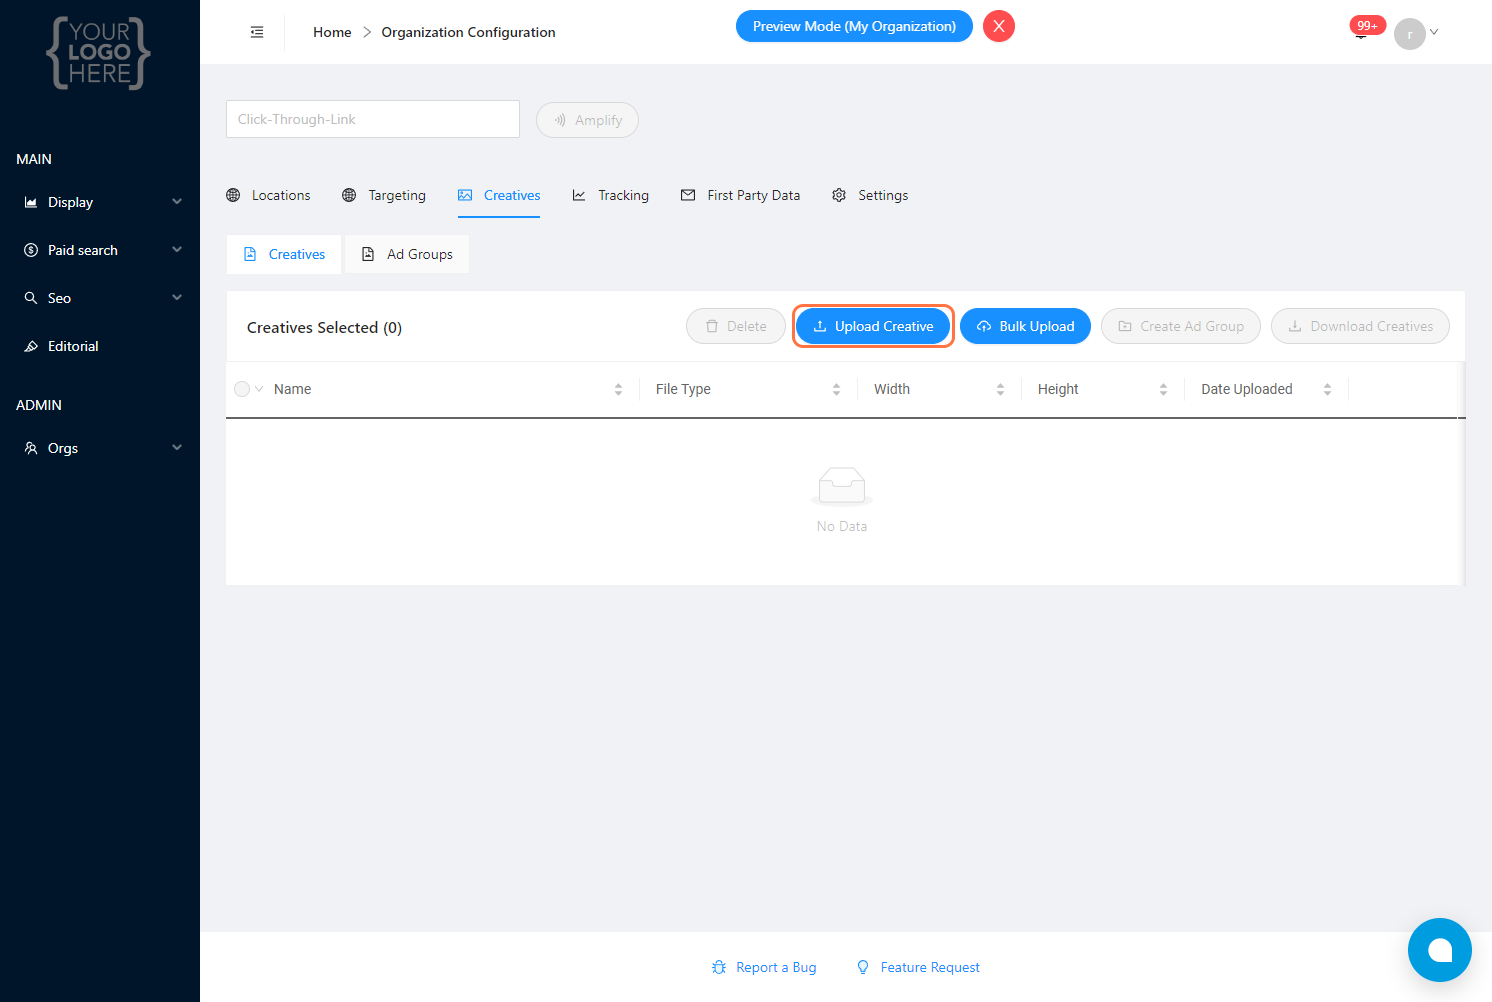Open the user account dropdown arrow
Viewport: 1492px width, 1002px height.
click(x=1434, y=32)
